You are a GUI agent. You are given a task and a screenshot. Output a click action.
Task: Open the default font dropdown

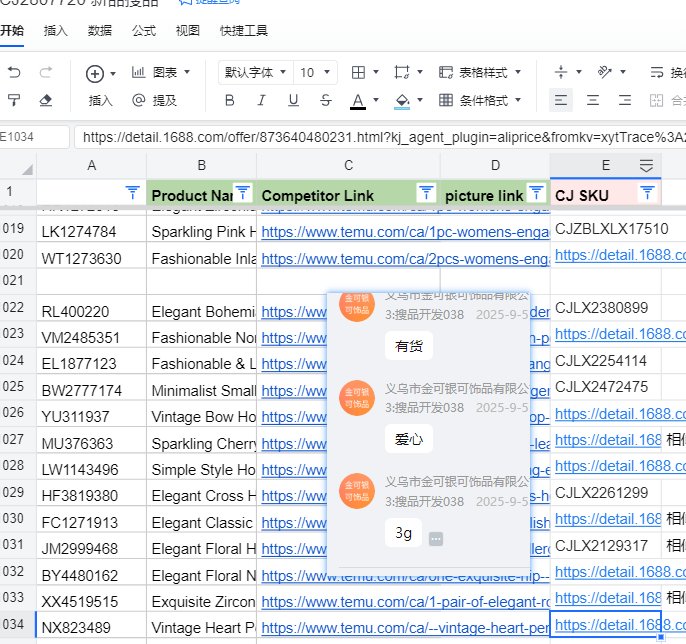point(255,72)
